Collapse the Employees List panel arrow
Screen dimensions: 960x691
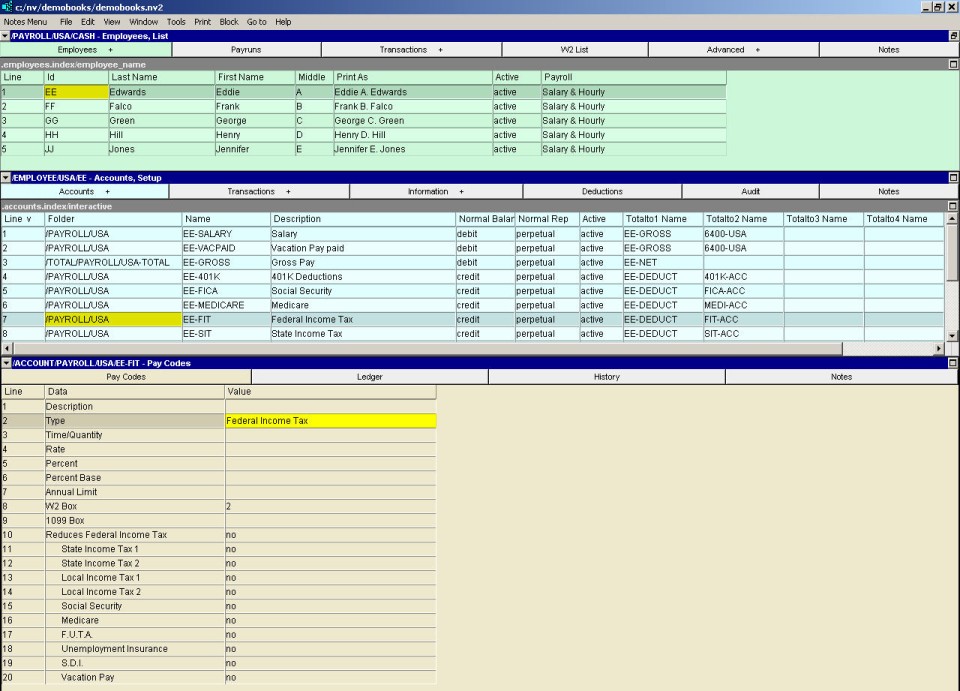coord(5,36)
